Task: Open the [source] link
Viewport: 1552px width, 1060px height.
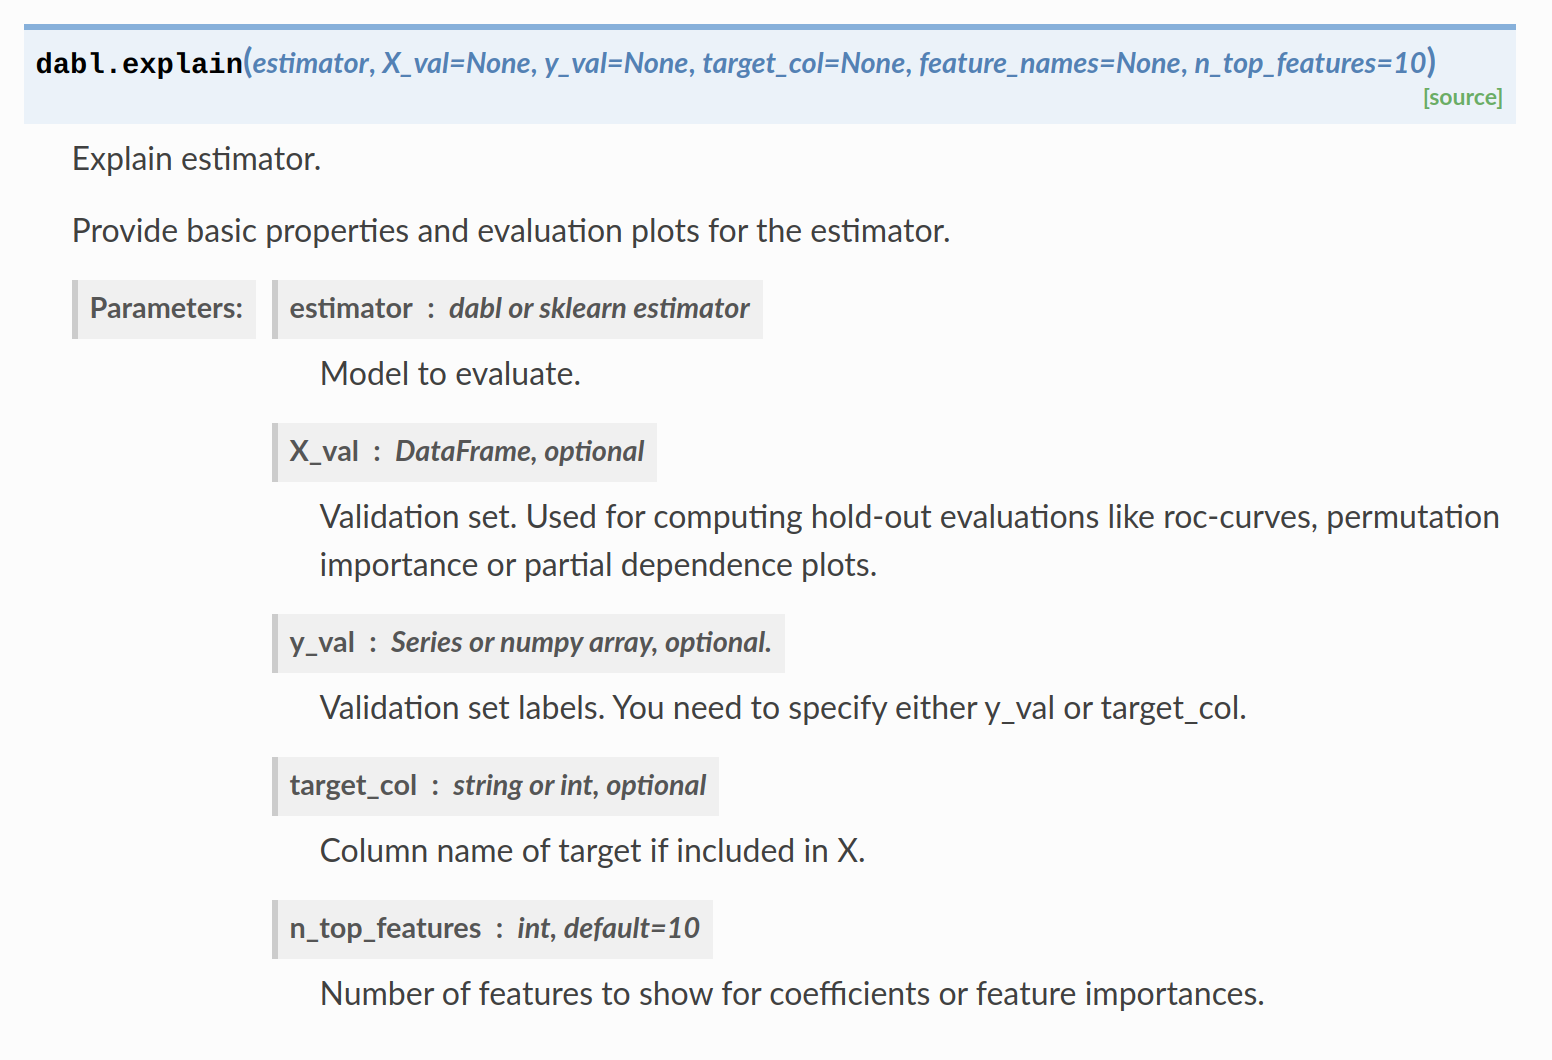Action: tap(1462, 97)
